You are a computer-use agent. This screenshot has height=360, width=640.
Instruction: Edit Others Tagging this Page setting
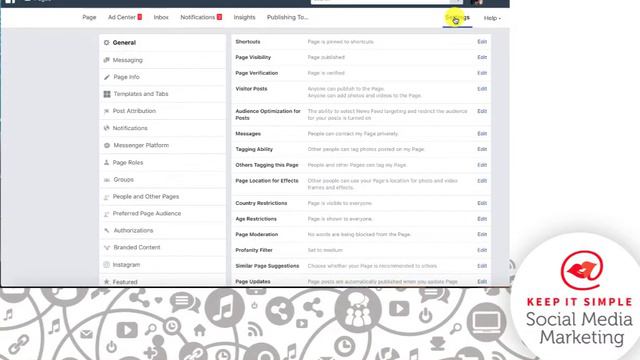[482, 165]
